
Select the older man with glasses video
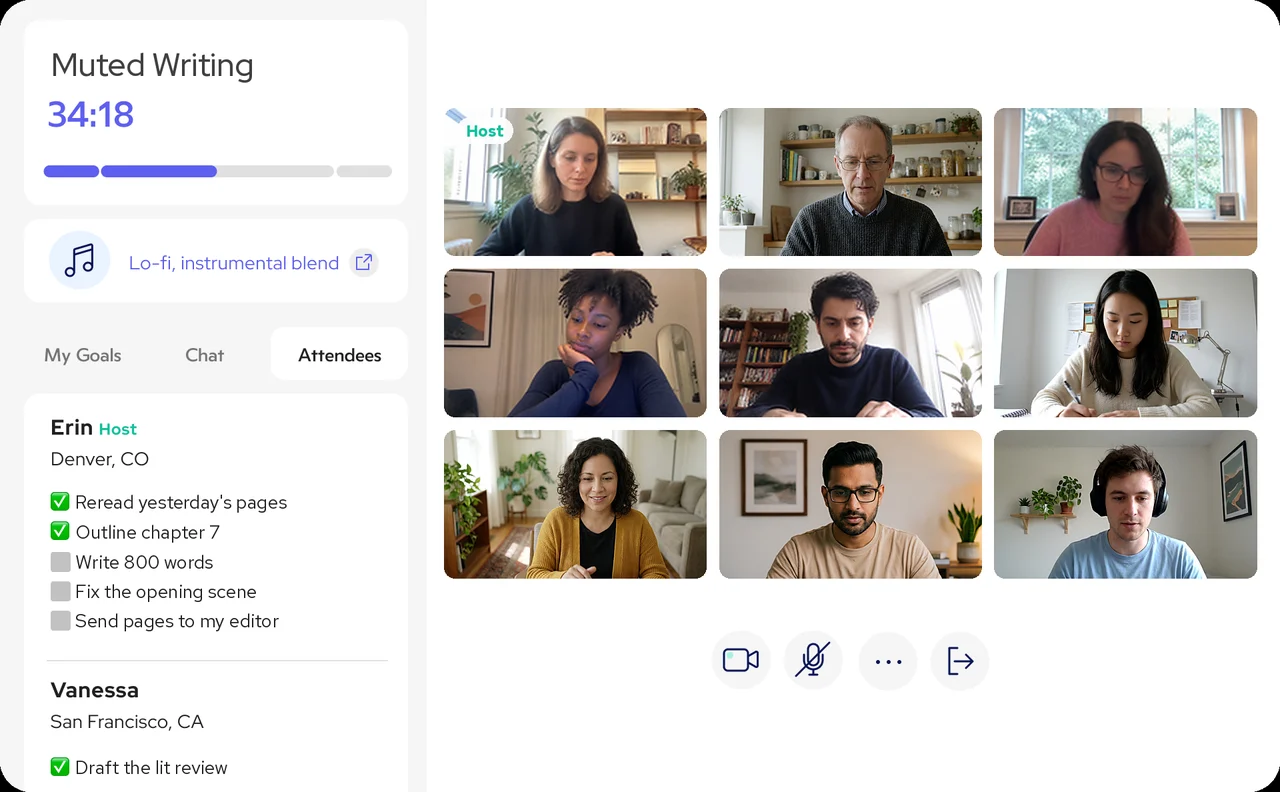coord(850,182)
